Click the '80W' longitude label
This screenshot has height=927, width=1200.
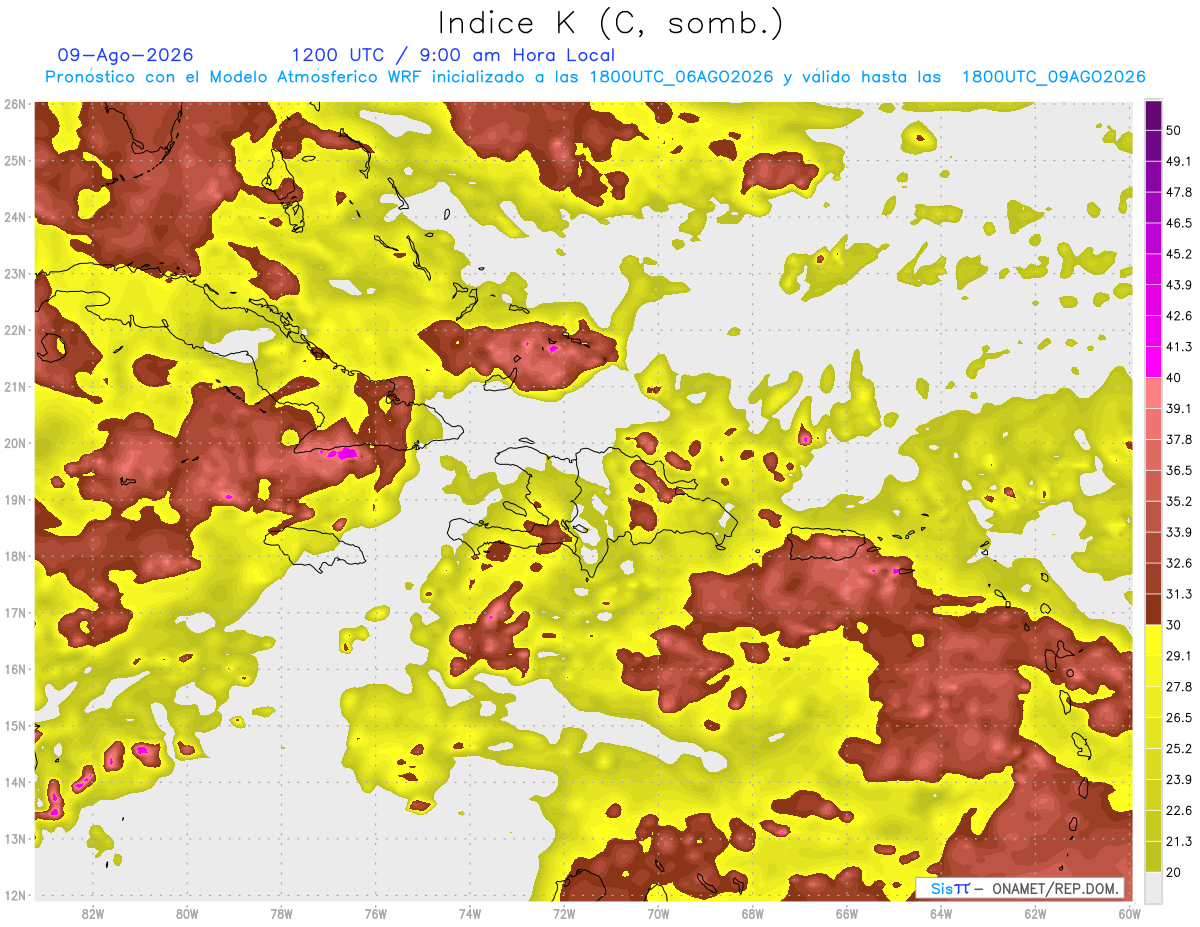tap(186, 913)
